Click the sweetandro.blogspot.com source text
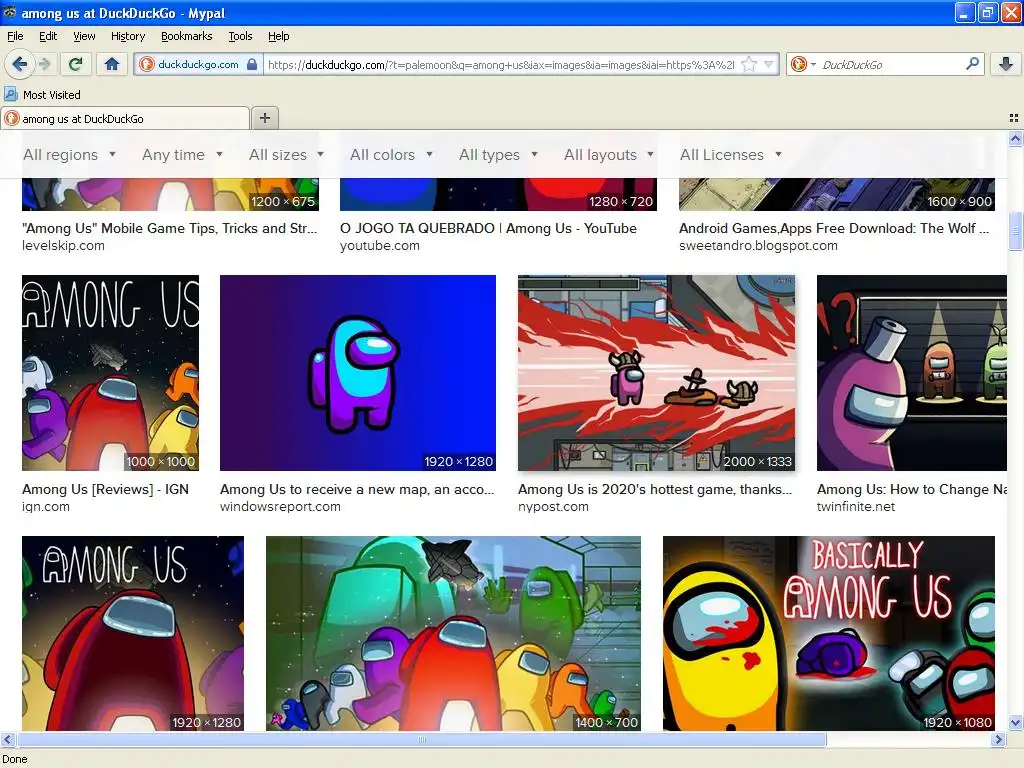Image resolution: width=1024 pixels, height=768 pixels. [x=758, y=246]
